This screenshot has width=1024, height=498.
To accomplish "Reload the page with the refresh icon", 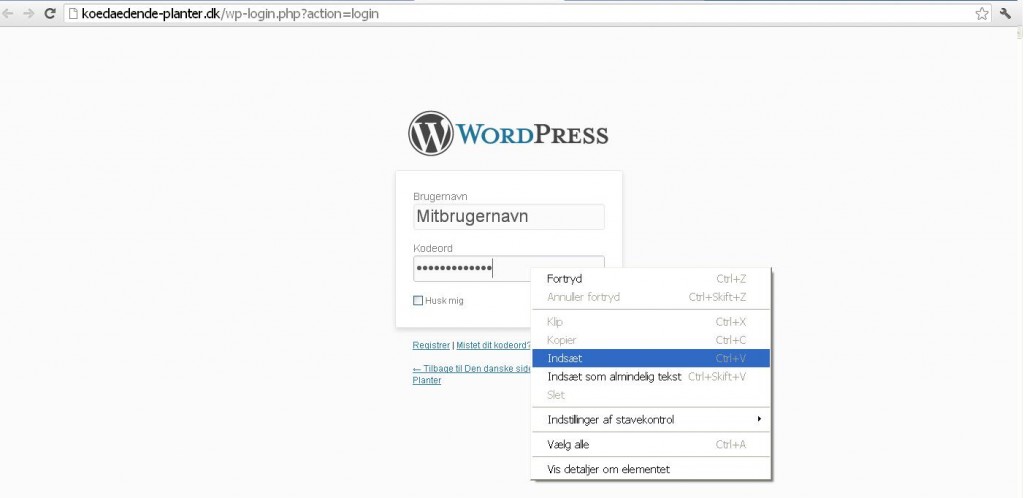I will coord(50,13).
